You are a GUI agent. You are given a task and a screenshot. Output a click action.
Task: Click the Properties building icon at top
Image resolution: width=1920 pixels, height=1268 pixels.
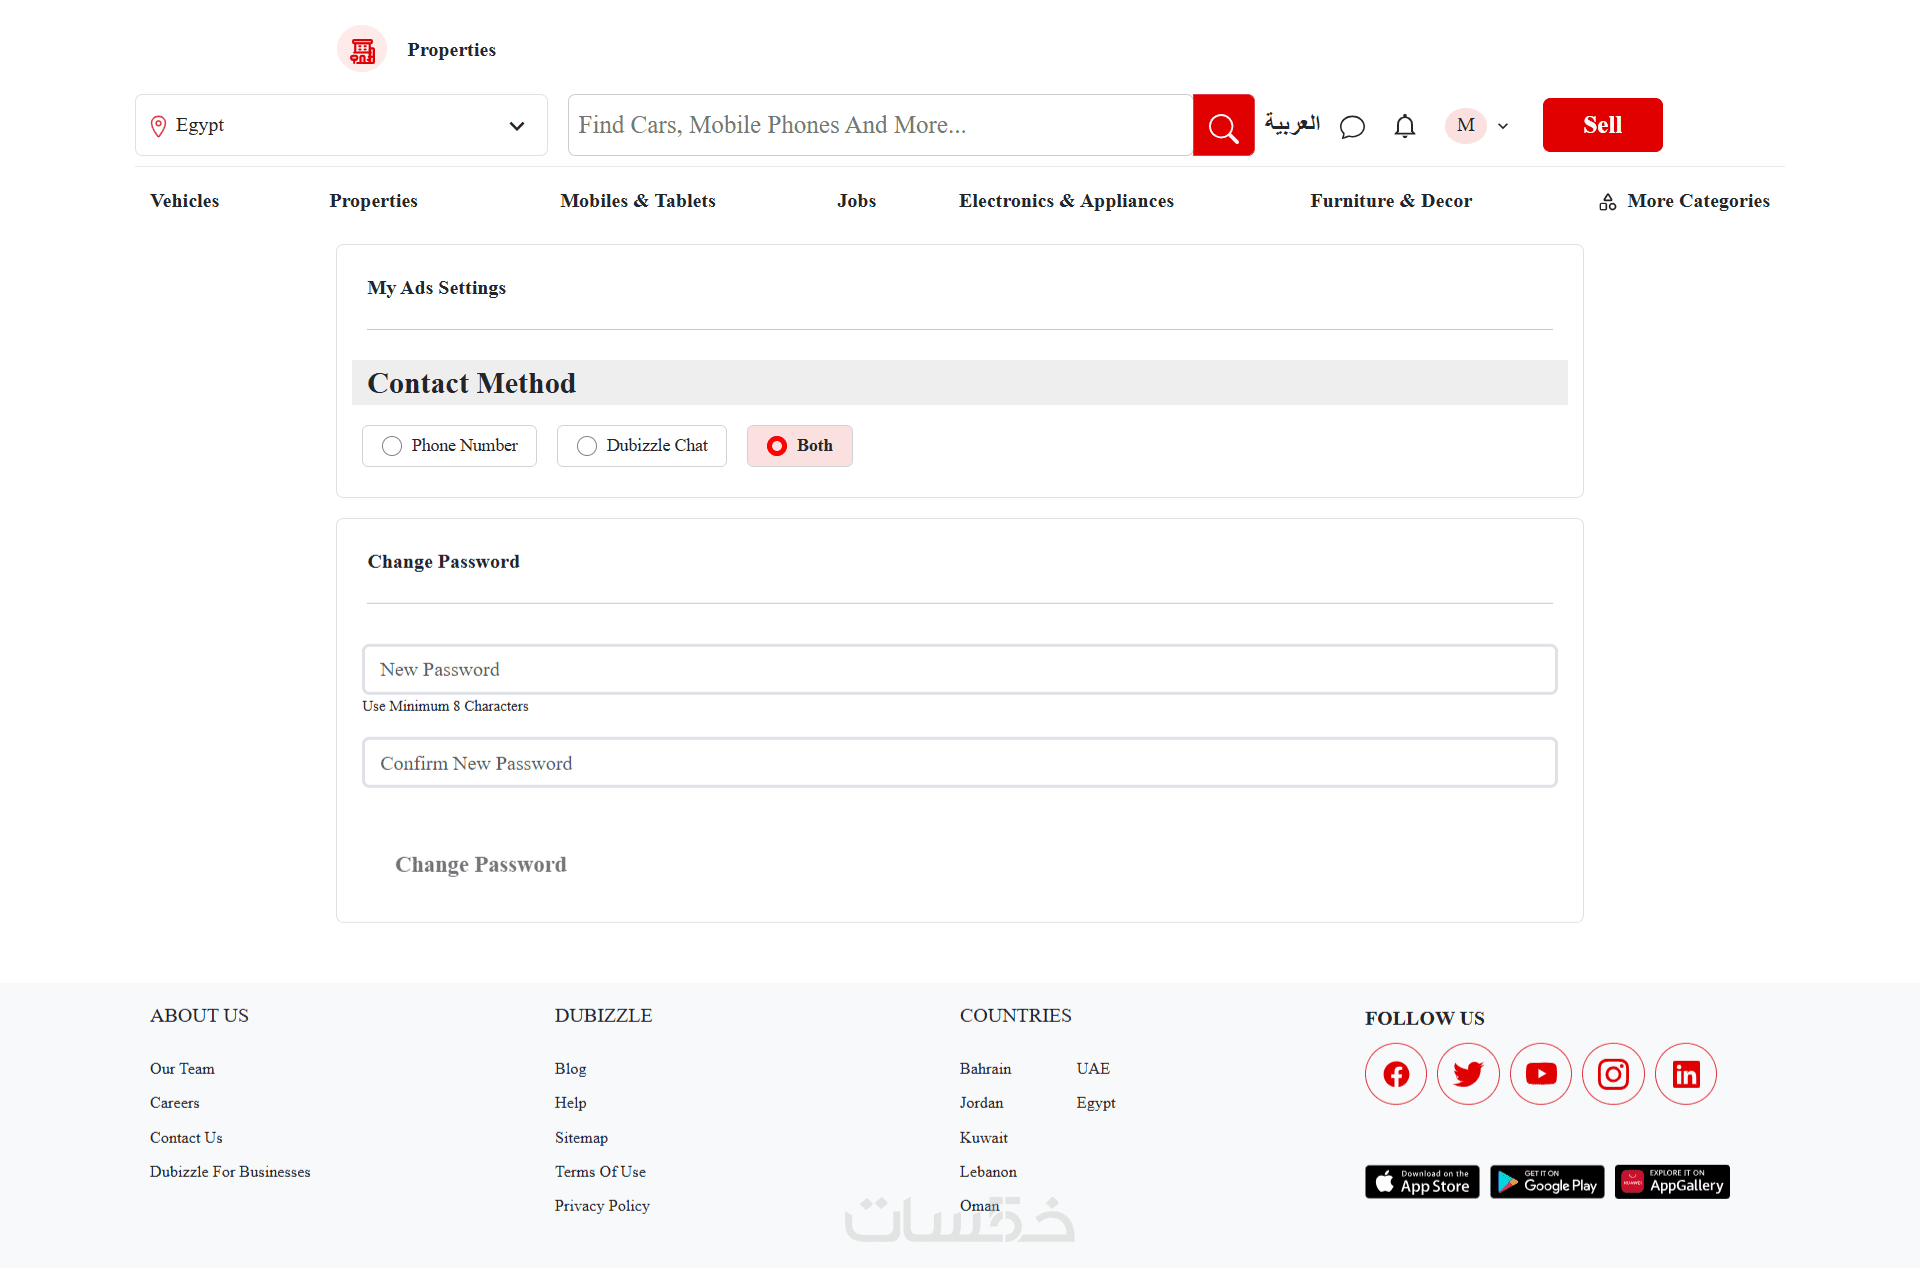[x=362, y=49]
